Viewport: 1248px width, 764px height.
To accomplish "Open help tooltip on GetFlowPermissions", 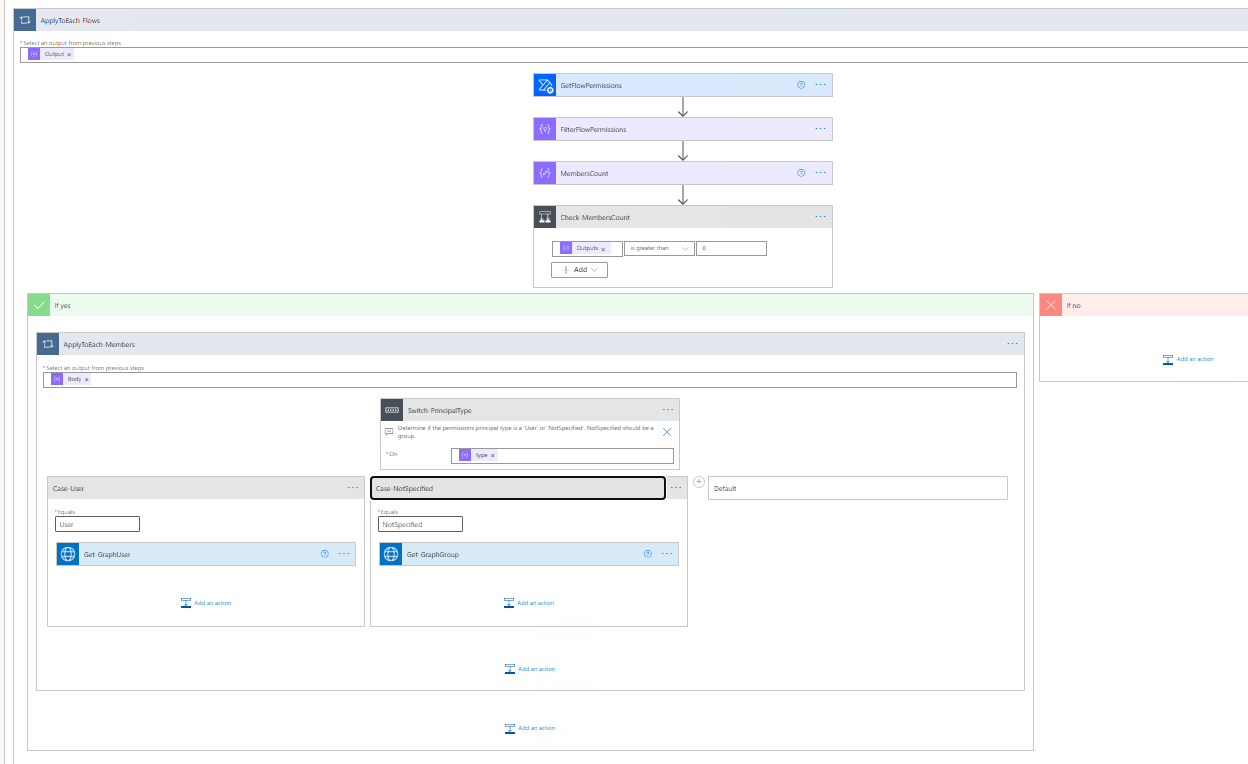I will [800, 85].
